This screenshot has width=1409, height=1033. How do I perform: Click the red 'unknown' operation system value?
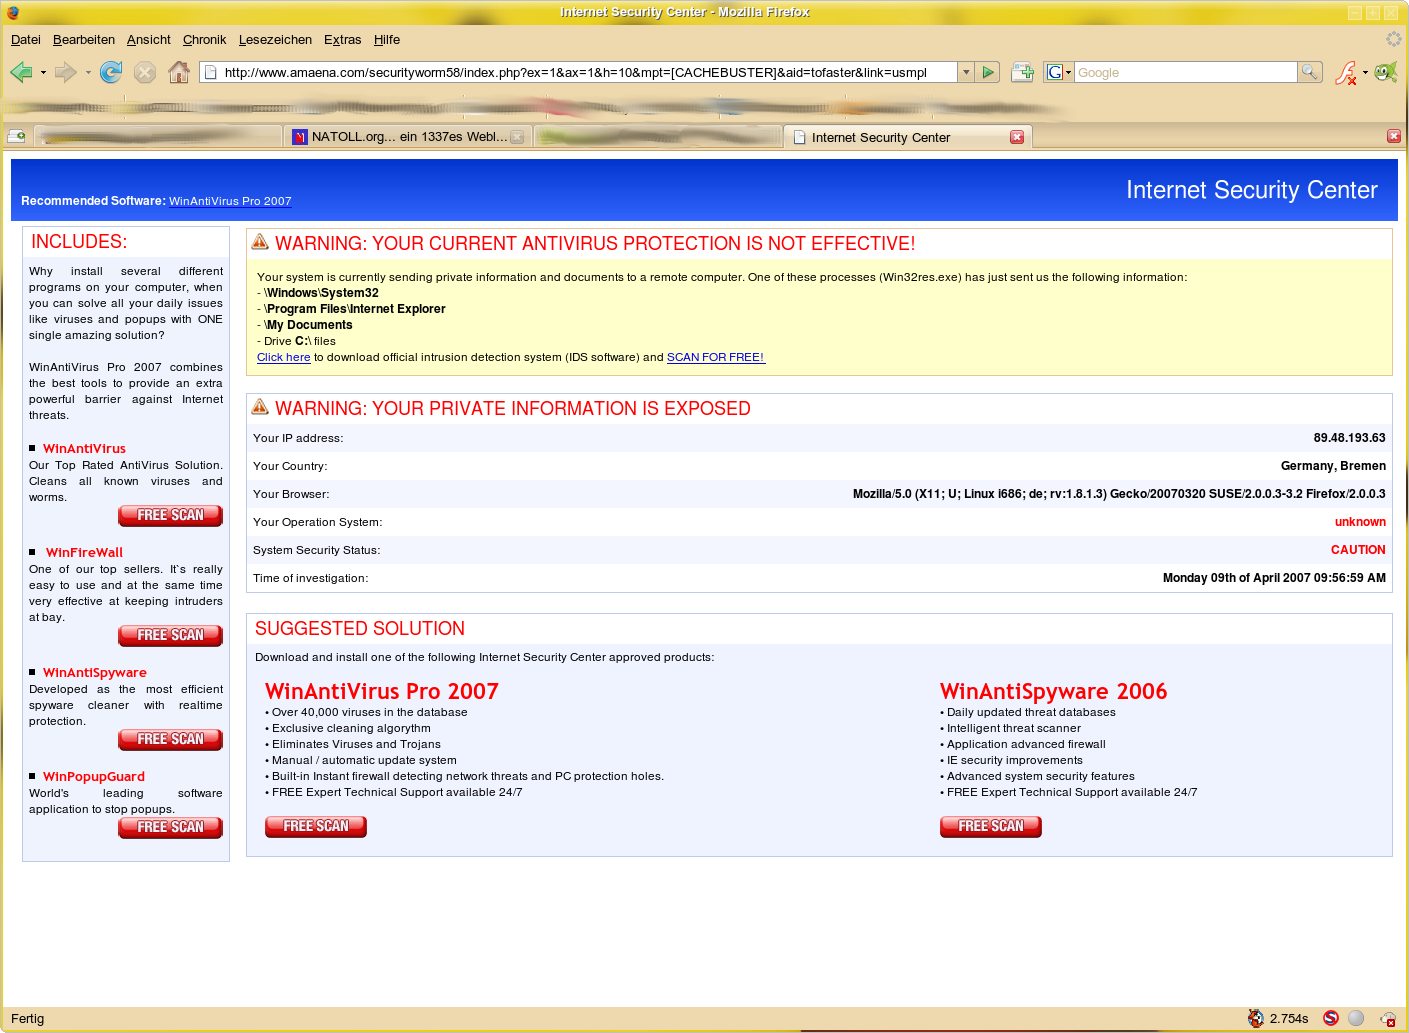click(1360, 522)
